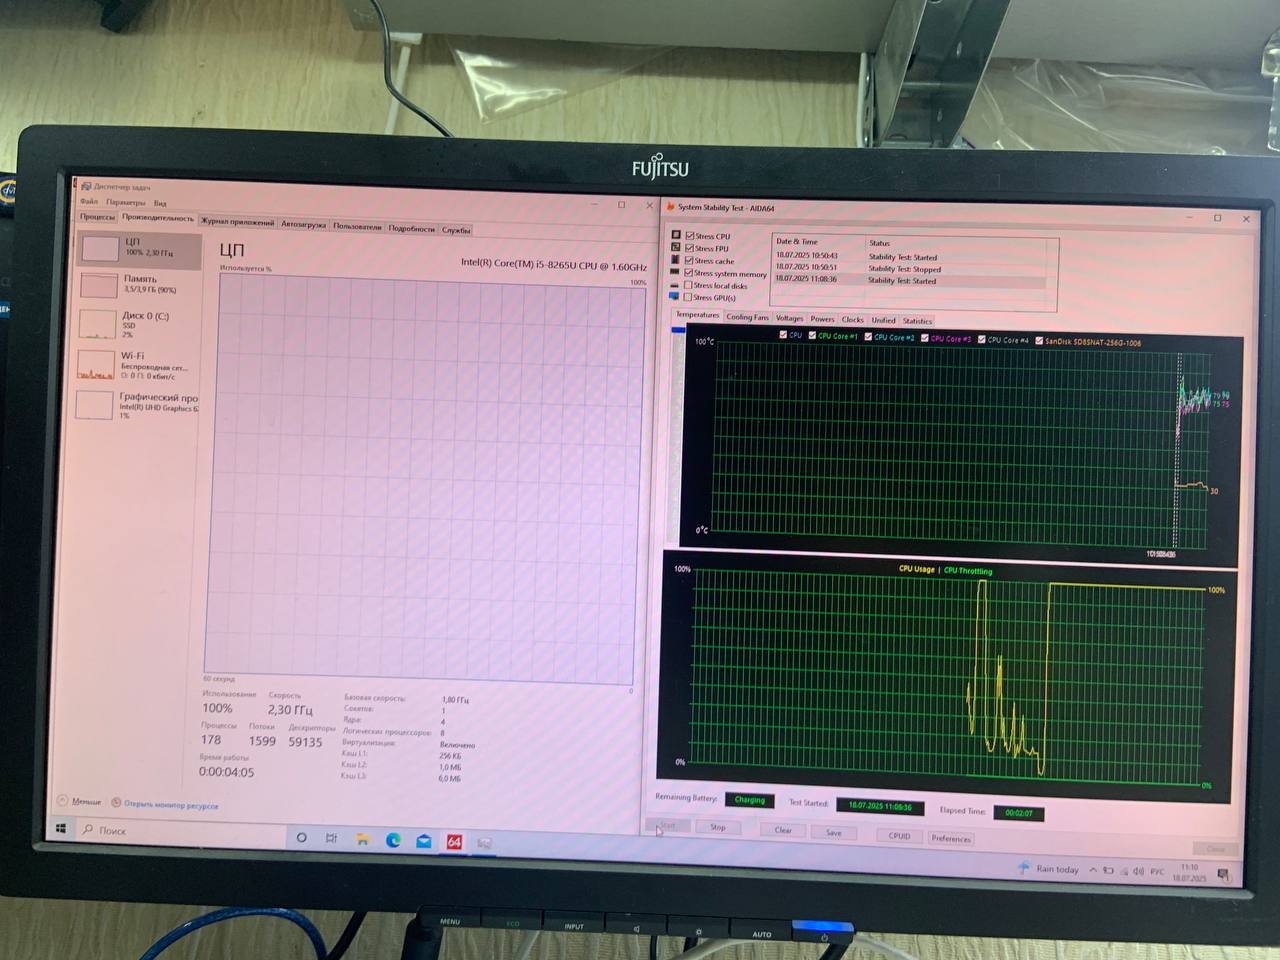Click the Windows Start button
Screen dimensions: 1280x960
(x=61, y=829)
